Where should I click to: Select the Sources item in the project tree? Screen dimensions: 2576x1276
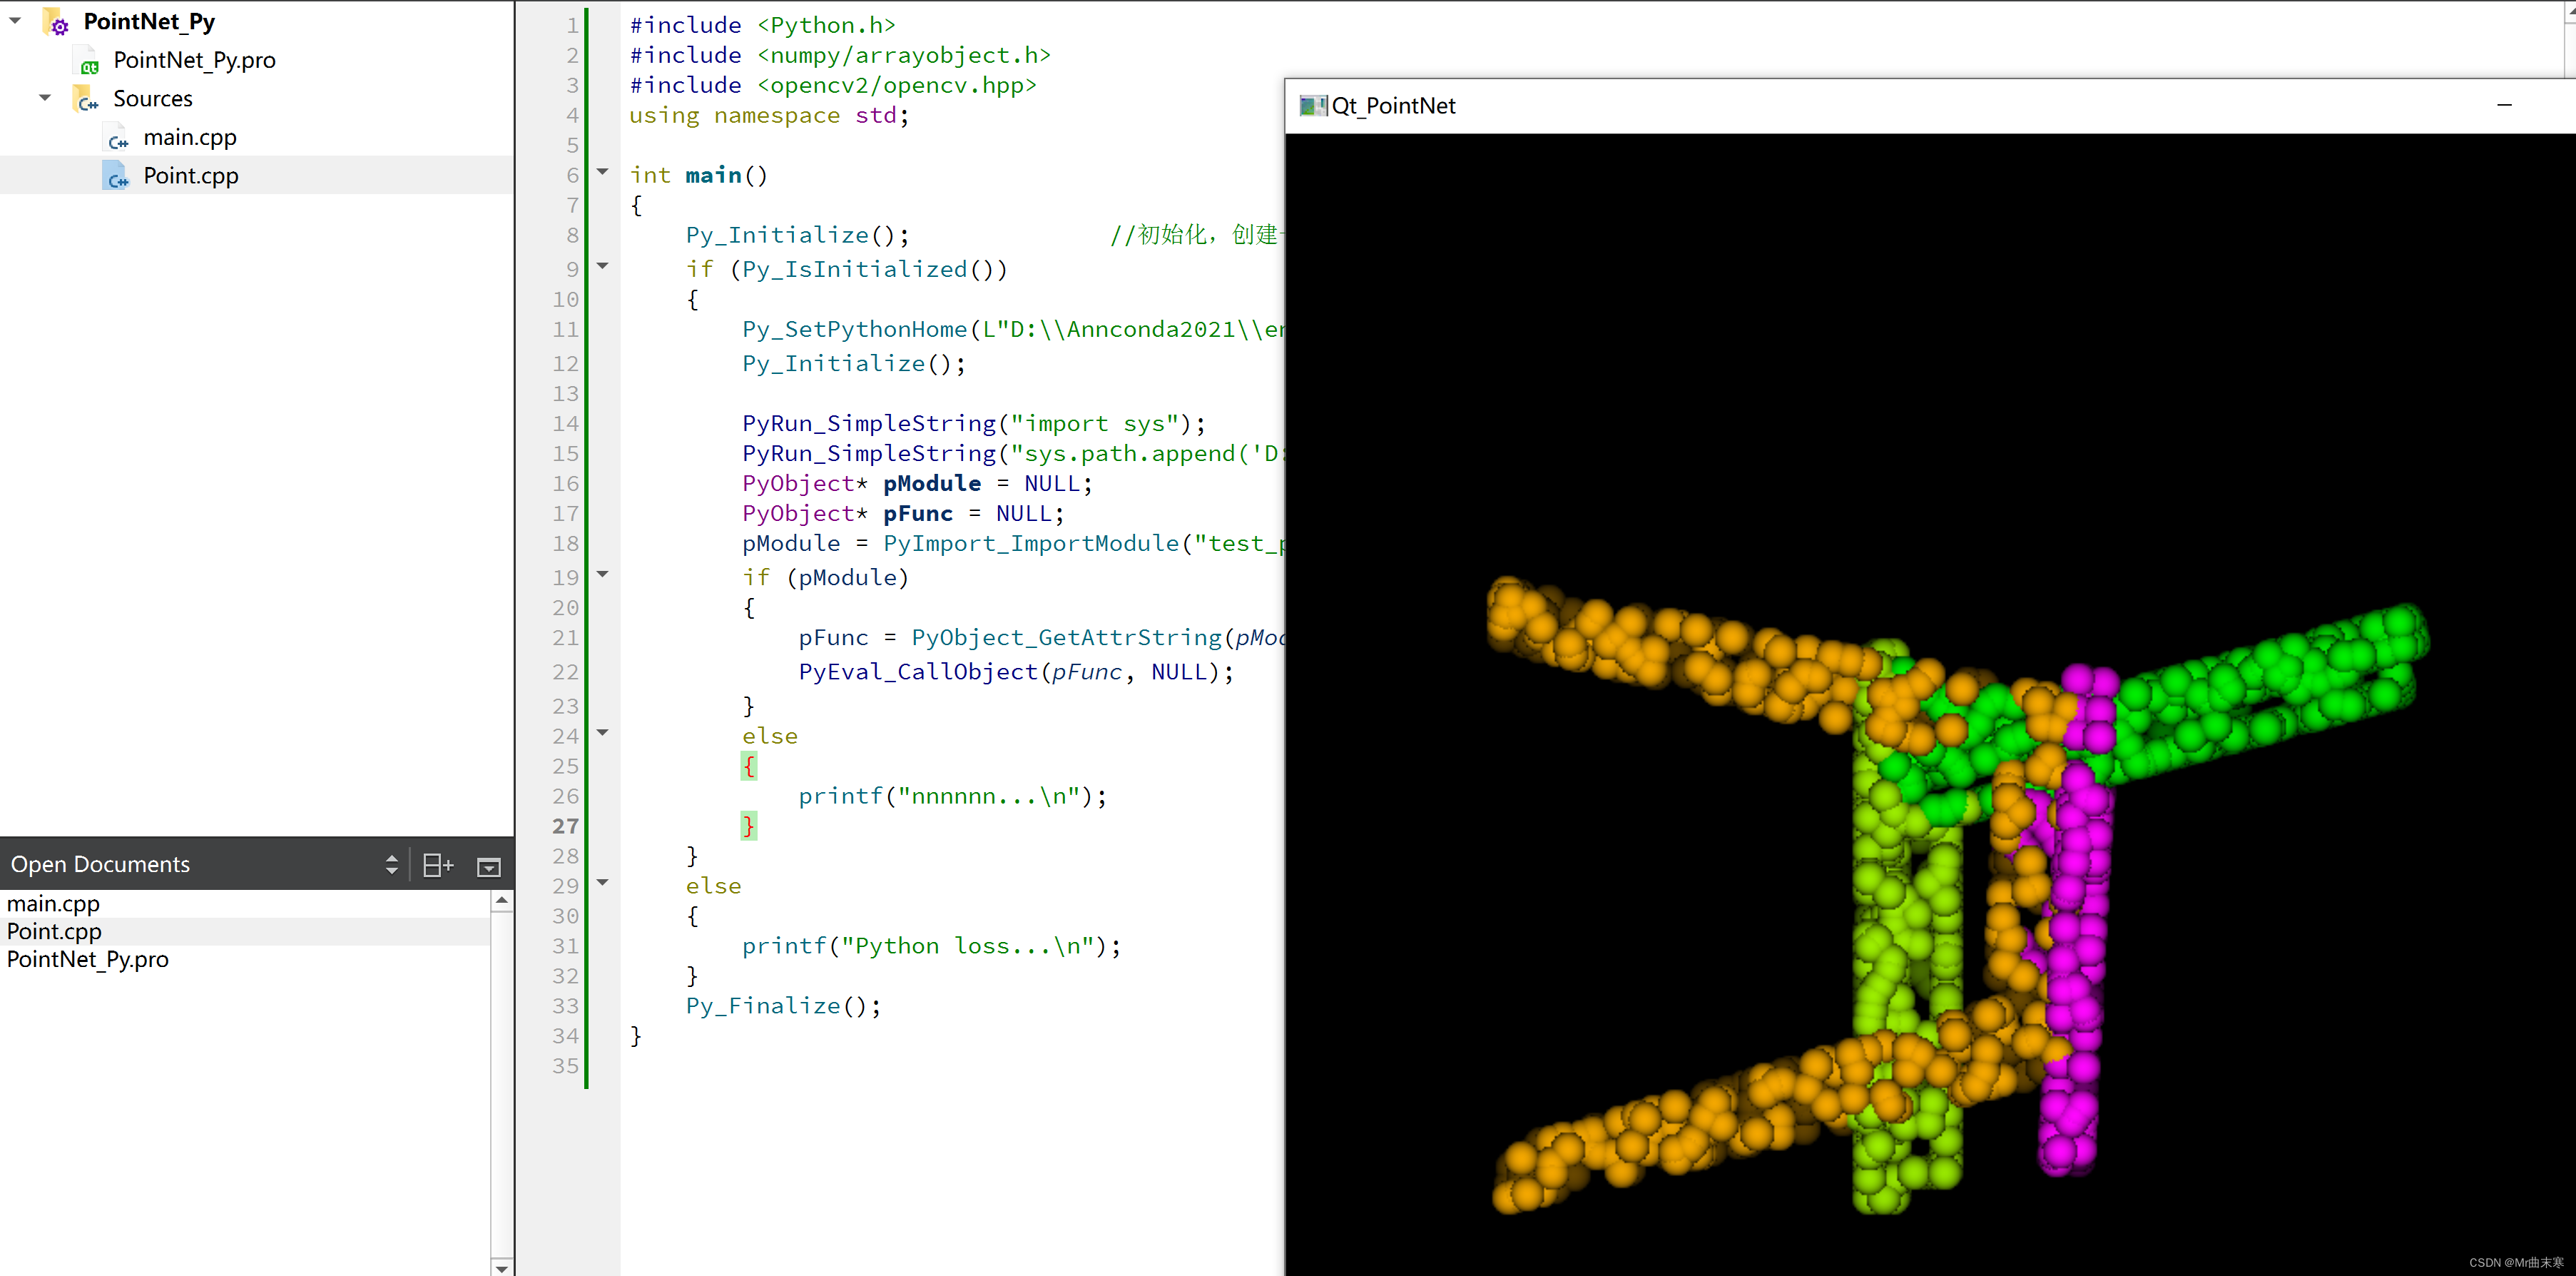coord(151,98)
